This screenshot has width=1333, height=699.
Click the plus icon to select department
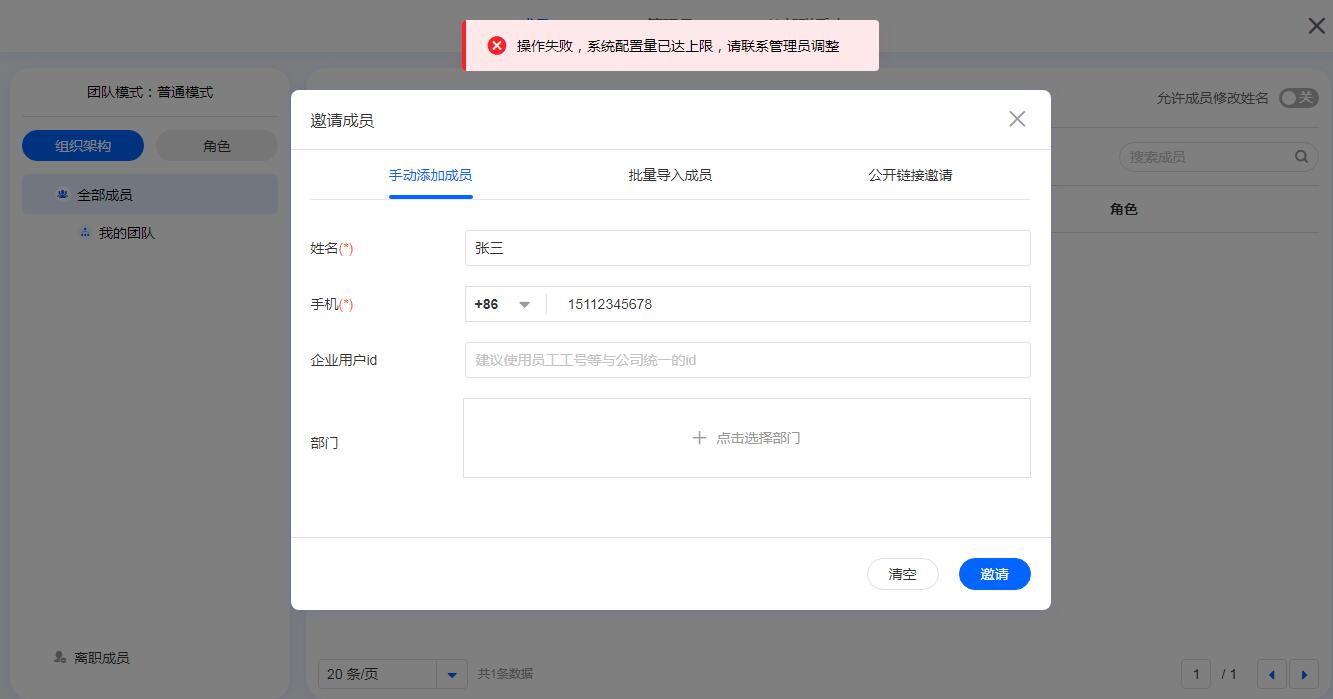700,437
